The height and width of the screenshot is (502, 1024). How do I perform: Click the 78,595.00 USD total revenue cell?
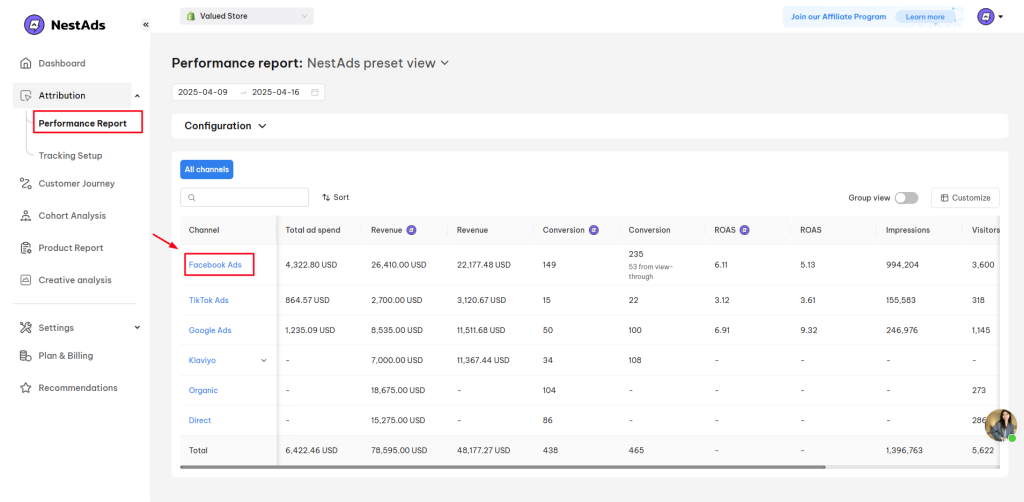[x=398, y=450]
